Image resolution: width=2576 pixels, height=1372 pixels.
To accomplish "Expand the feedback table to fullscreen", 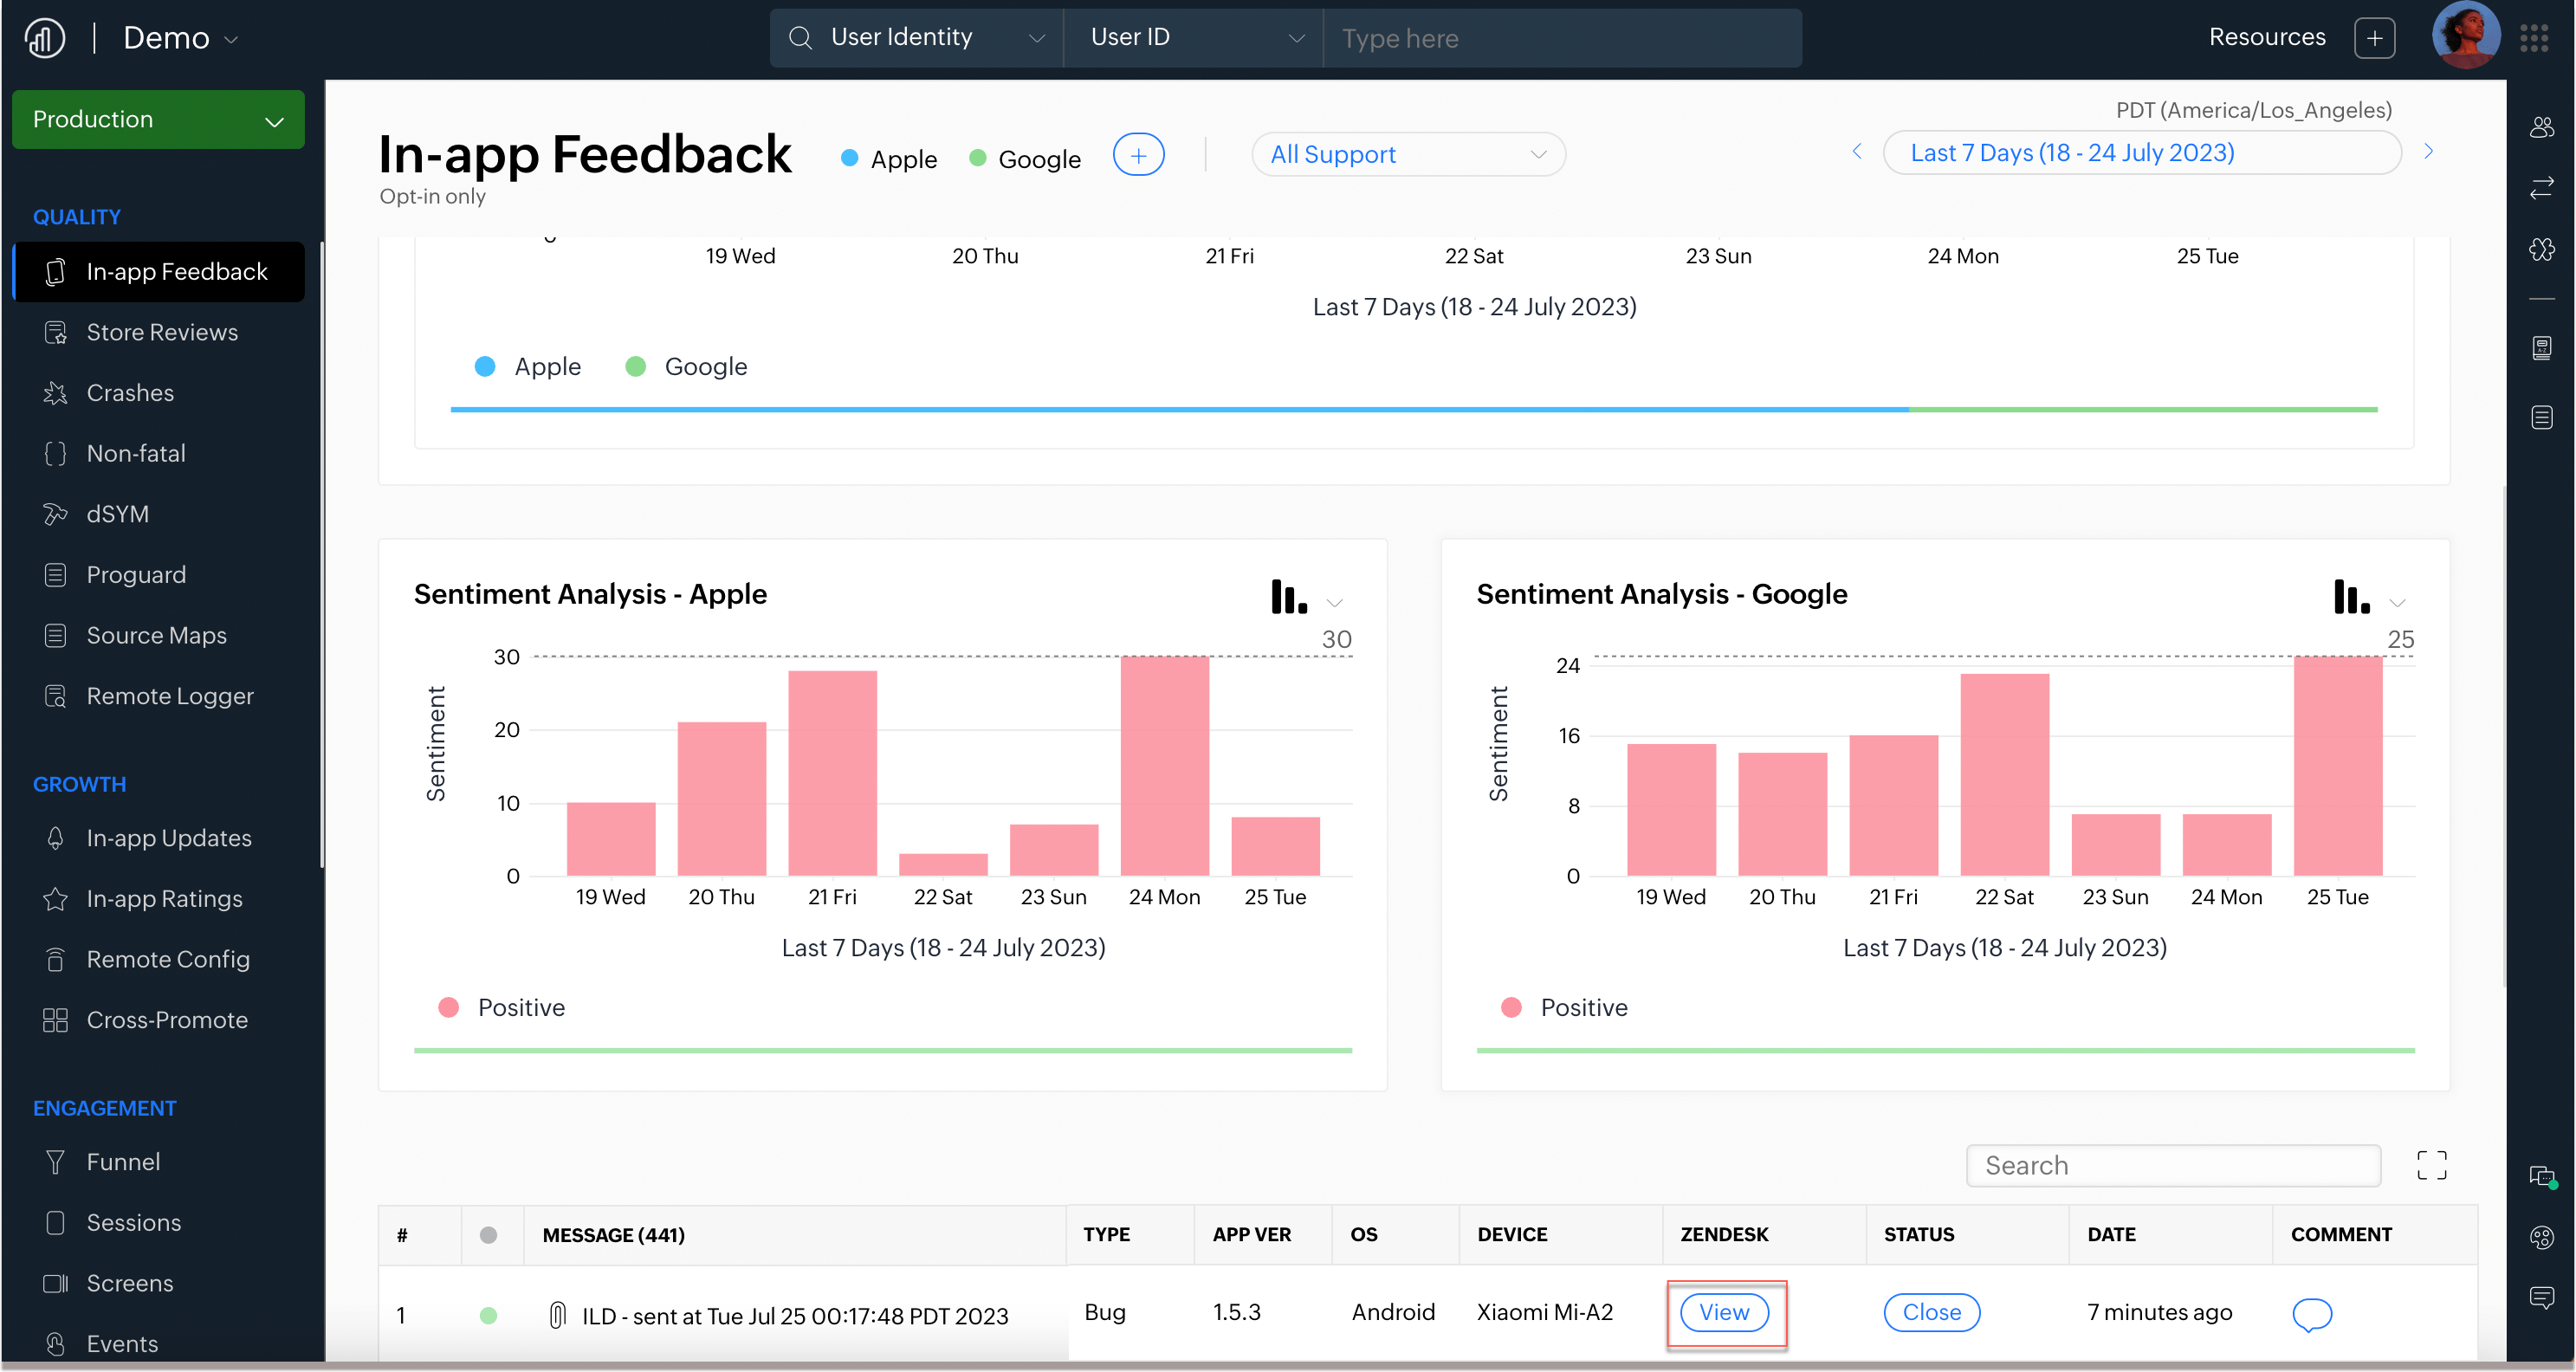I will [x=2431, y=1165].
